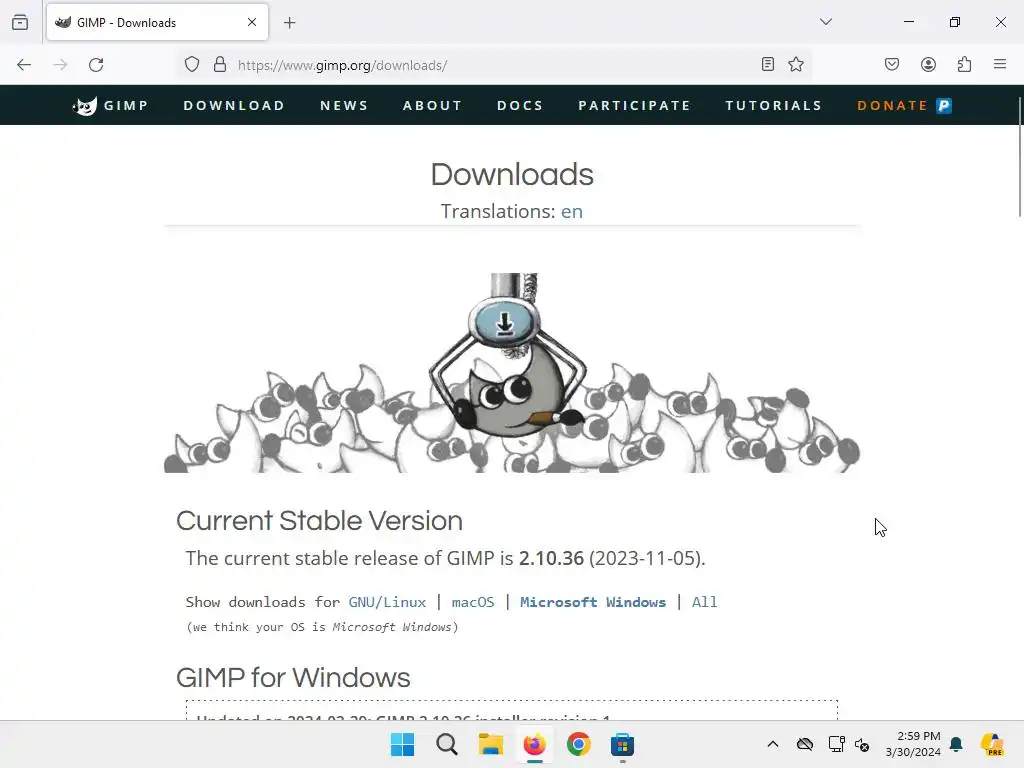The width and height of the screenshot is (1024, 768).
Task: Open a new browser tab
Action: [289, 23]
